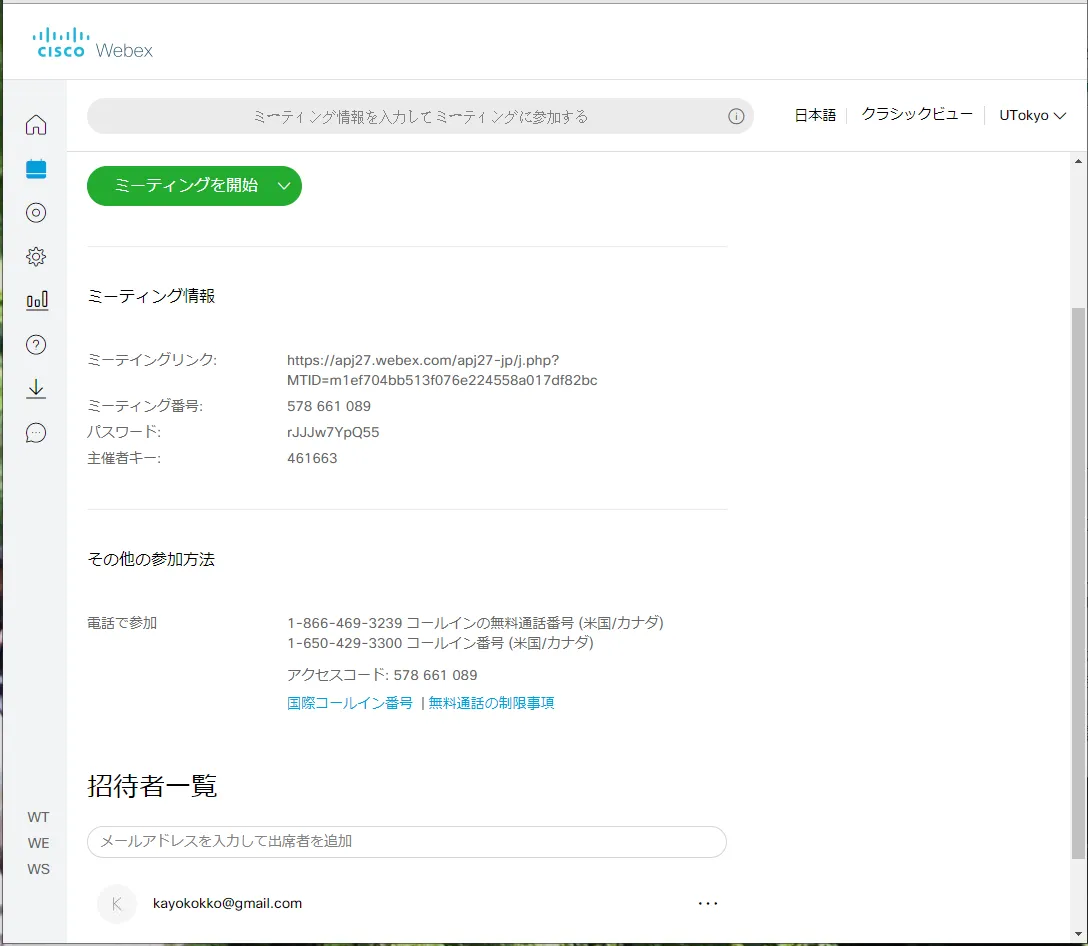Click the Cisco Webex logo
The image size is (1088, 946).
[92, 42]
